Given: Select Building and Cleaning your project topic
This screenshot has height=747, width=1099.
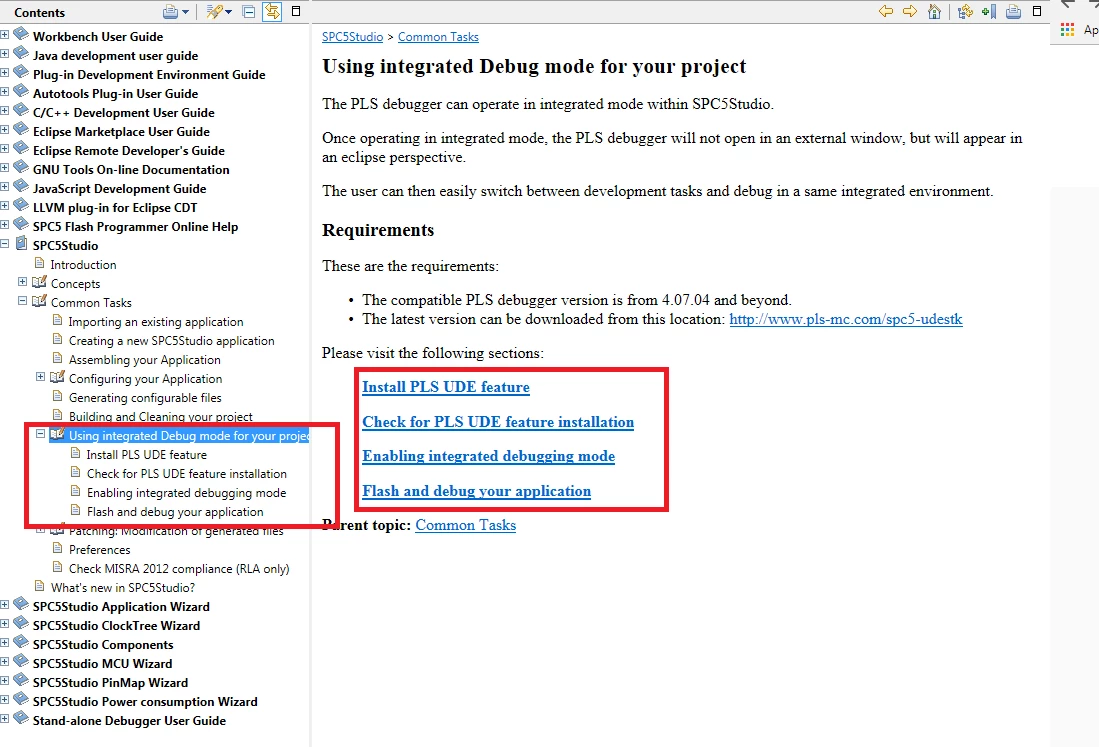Looking at the screenshot, I should point(161,416).
